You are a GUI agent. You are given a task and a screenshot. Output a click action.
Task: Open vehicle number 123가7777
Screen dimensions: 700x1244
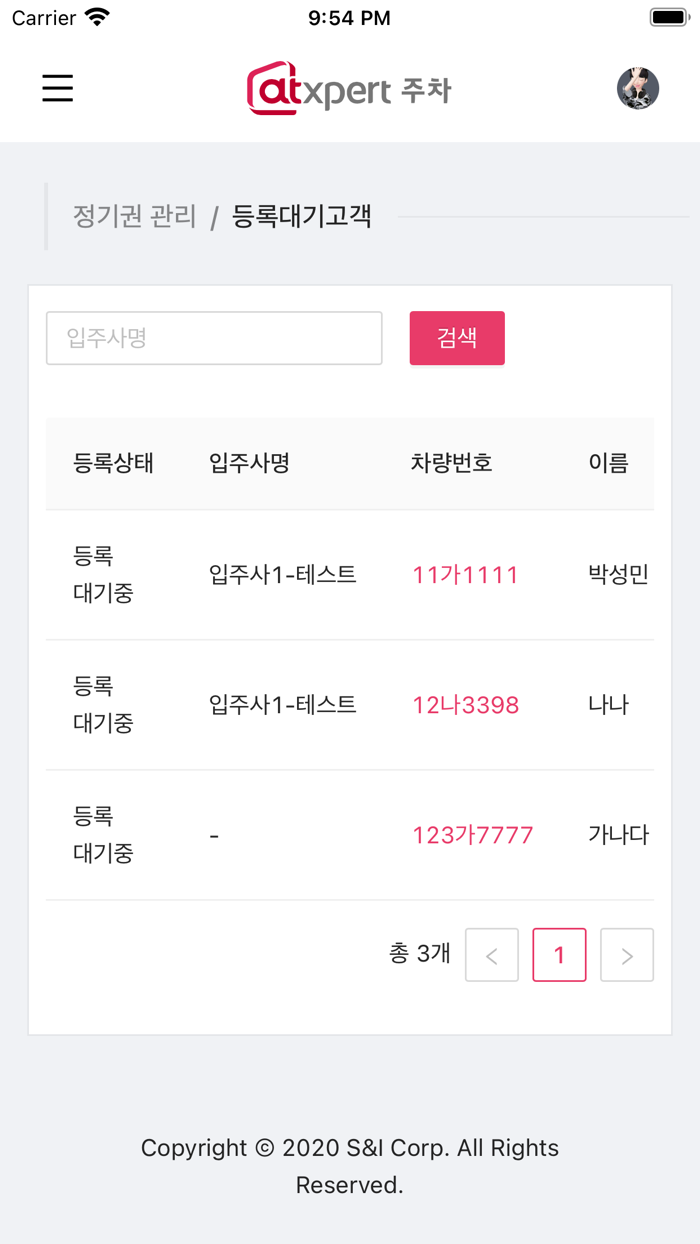(472, 834)
